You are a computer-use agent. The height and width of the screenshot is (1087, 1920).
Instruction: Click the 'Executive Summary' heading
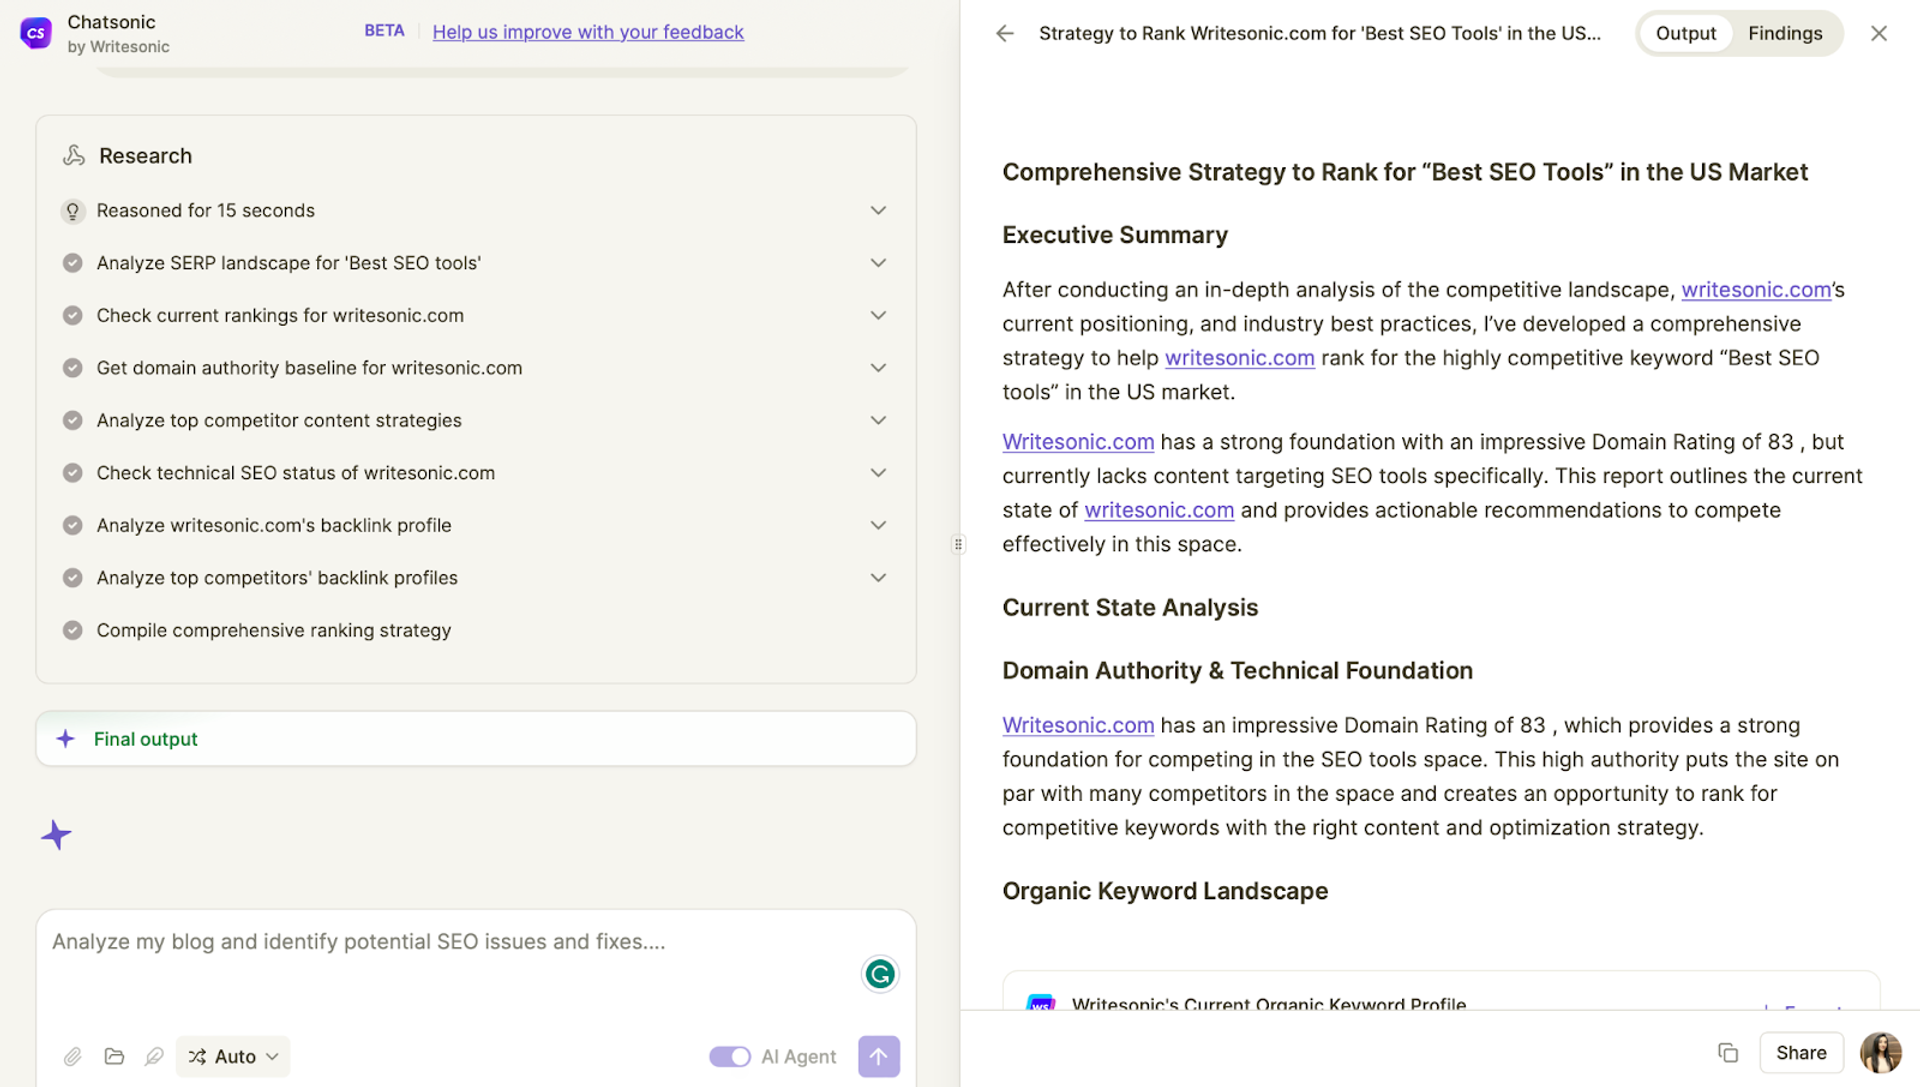coord(1115,235)
